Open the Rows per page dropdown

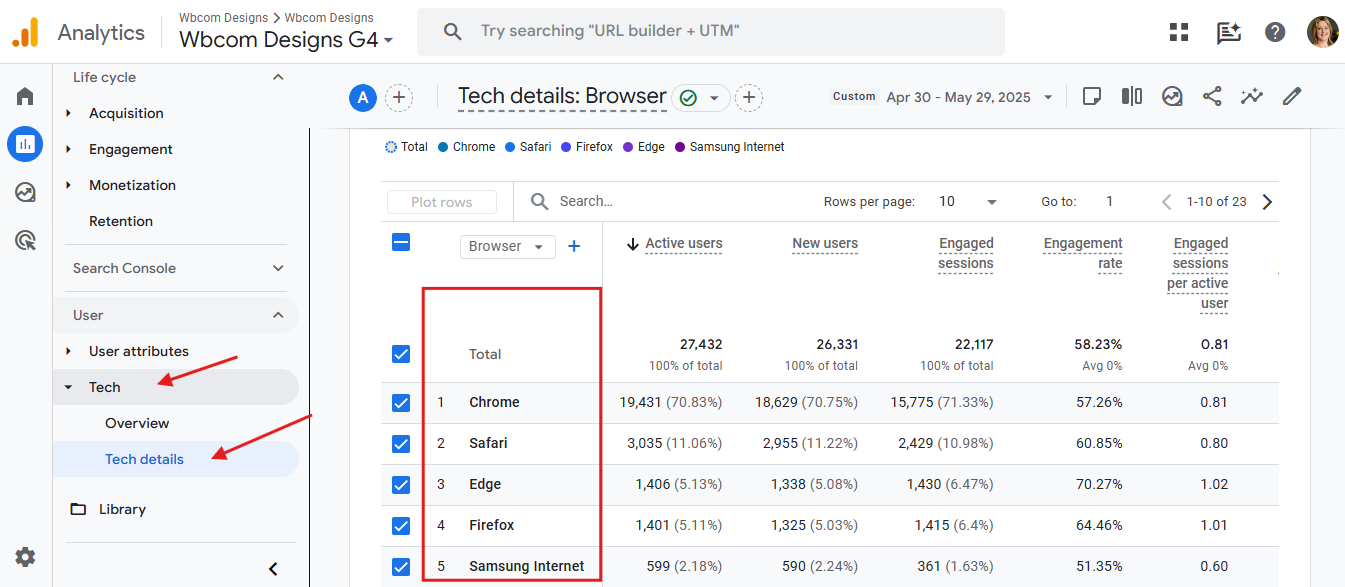point(963,201)
